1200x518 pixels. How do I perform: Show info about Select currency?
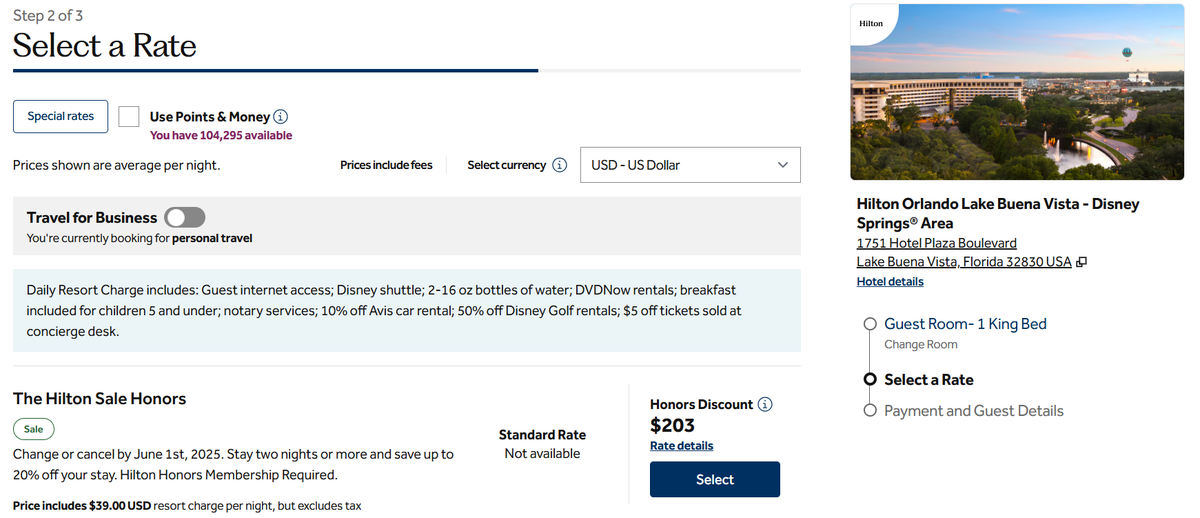pos(560,165)
